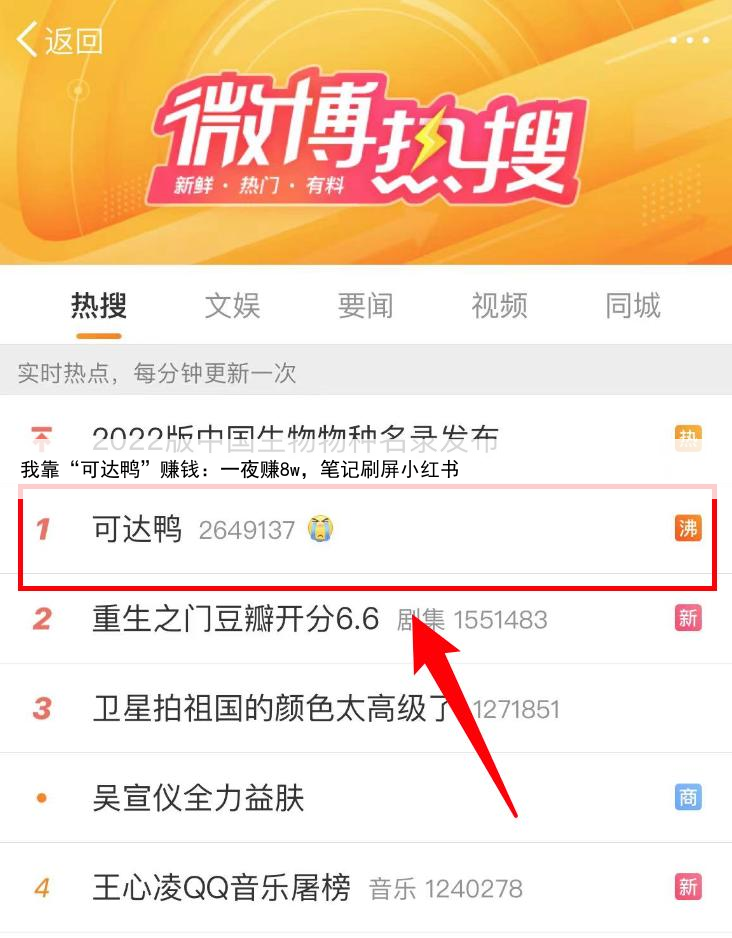The image size is (732, 938).
Task: Select the 同城 tab
Action: (x=633, y=306)
